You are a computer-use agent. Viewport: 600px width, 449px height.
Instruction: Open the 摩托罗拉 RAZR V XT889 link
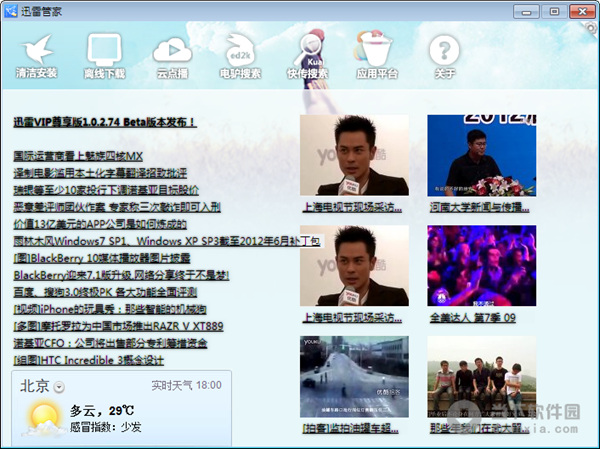click(x=118, y=326)
